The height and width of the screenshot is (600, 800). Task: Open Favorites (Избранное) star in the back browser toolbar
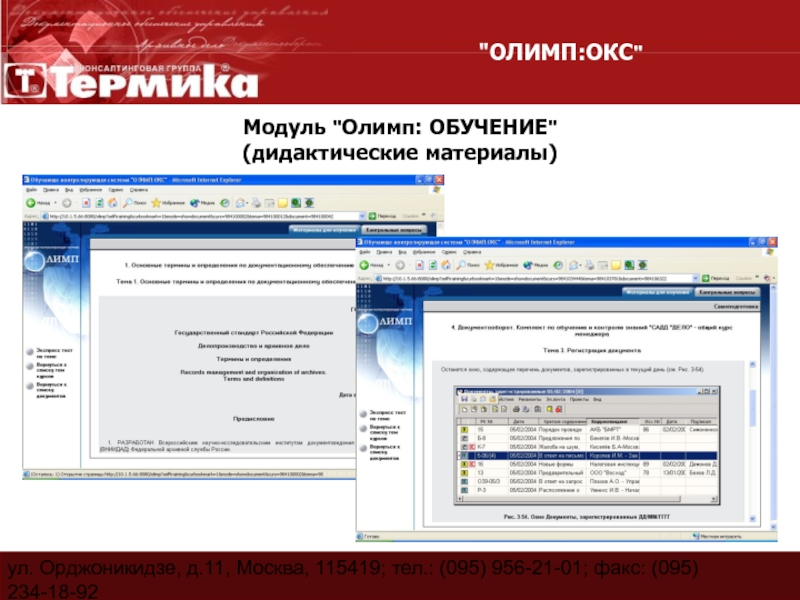(168, 203)
